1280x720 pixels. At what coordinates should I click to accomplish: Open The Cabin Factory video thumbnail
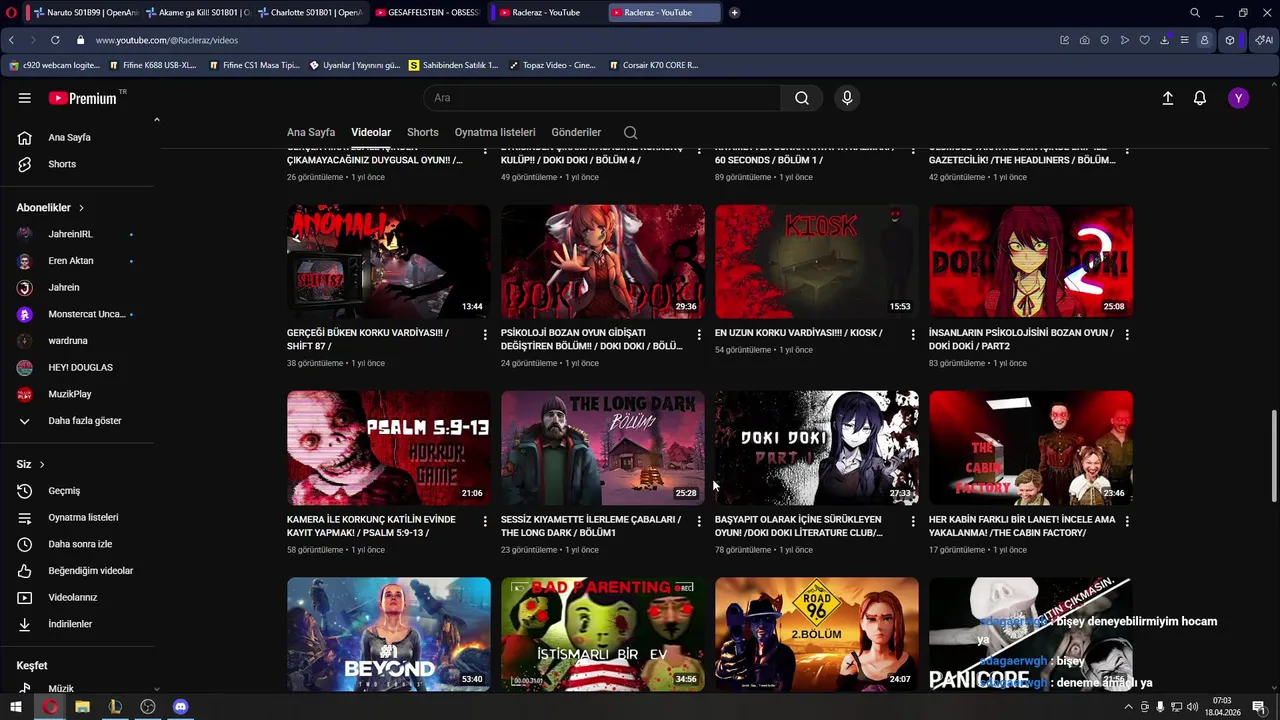(1031, 447)
